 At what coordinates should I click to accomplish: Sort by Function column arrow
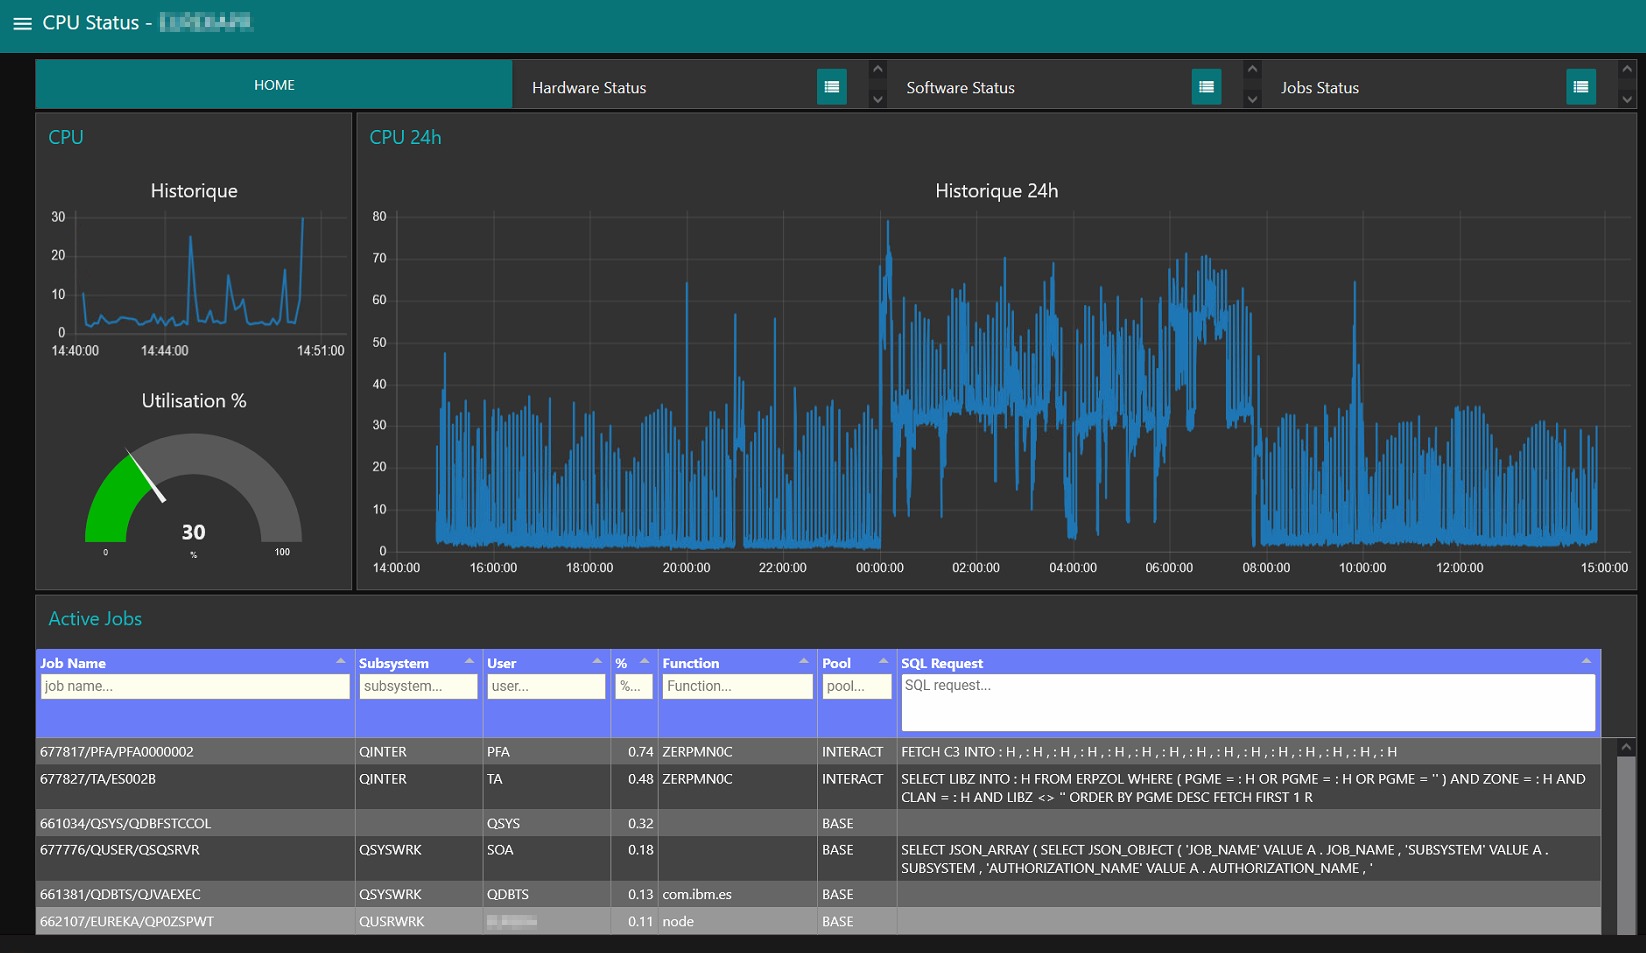(x=804, y=661)
